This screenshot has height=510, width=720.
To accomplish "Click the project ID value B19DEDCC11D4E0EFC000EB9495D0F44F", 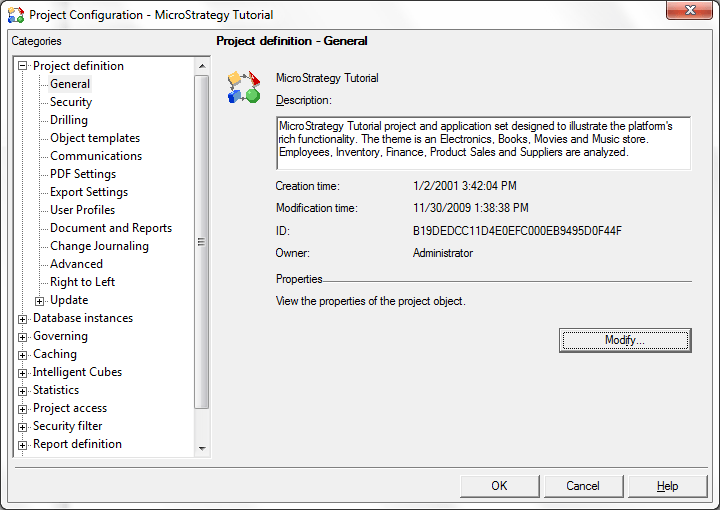I will [x=517, y=230].
